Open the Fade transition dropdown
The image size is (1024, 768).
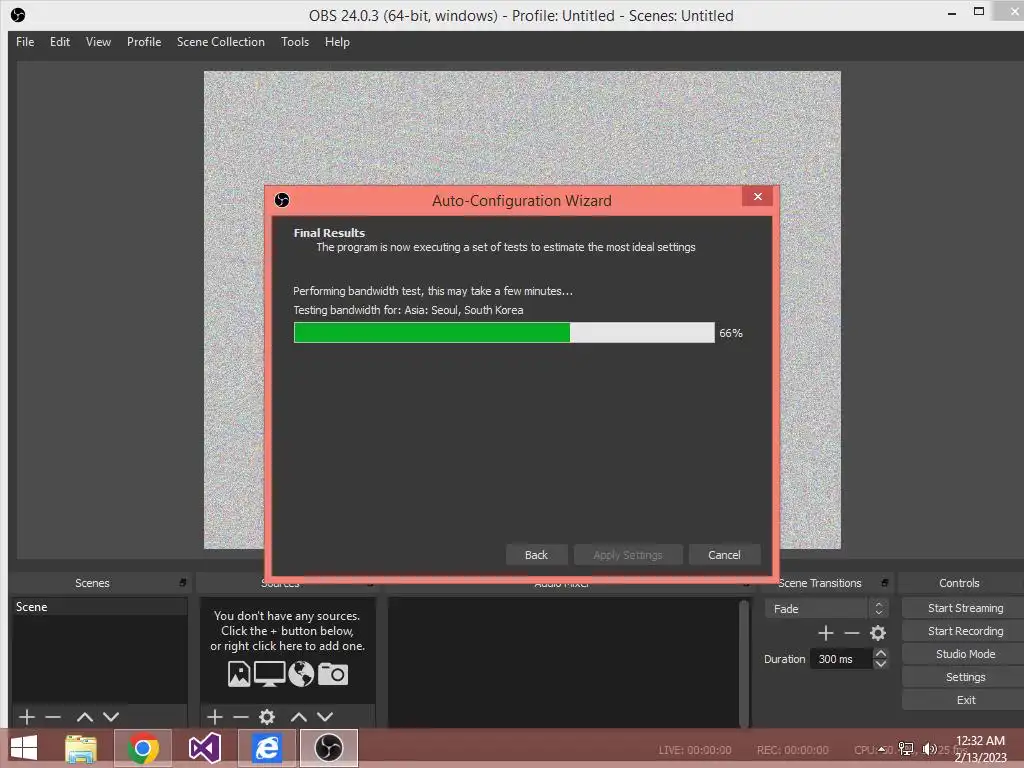click(827, 609)
